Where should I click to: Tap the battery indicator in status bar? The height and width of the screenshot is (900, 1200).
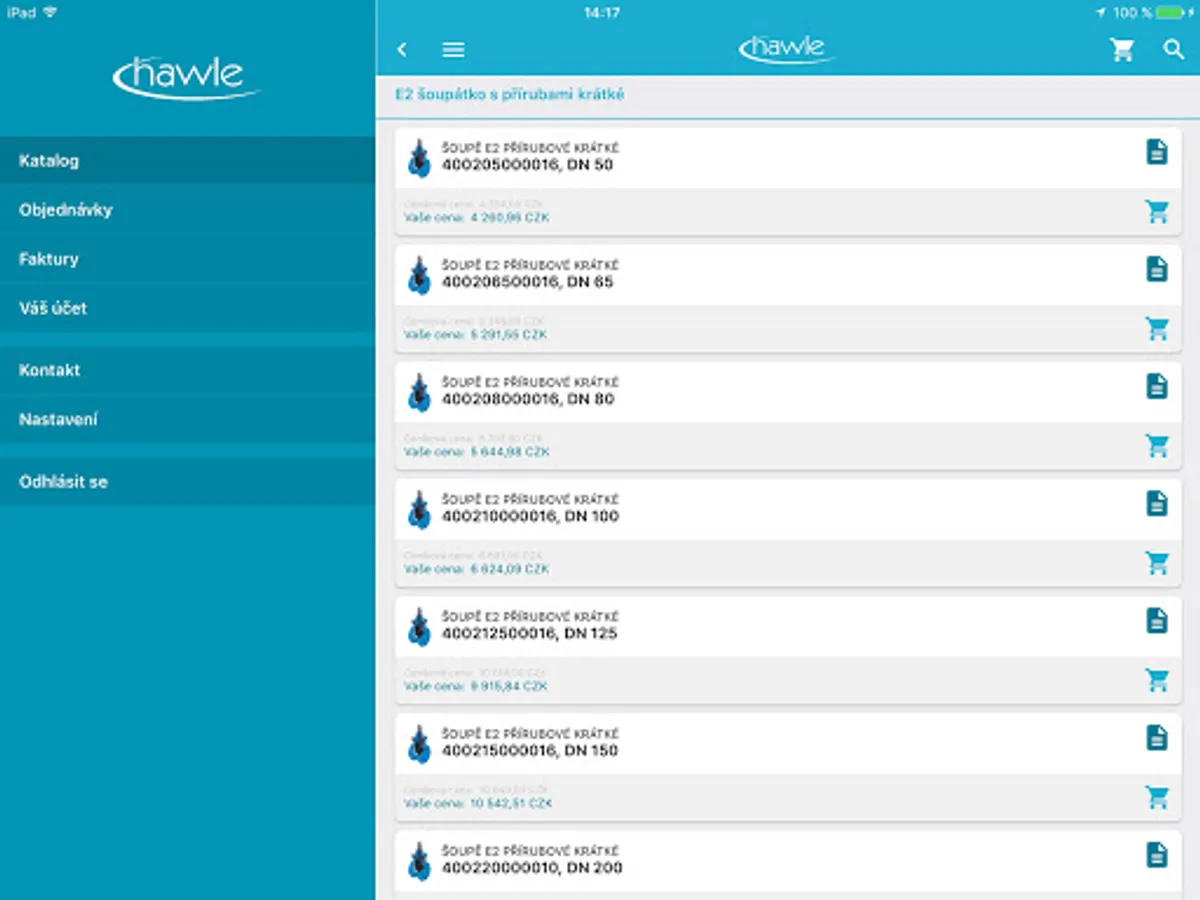click(1170, 12)
